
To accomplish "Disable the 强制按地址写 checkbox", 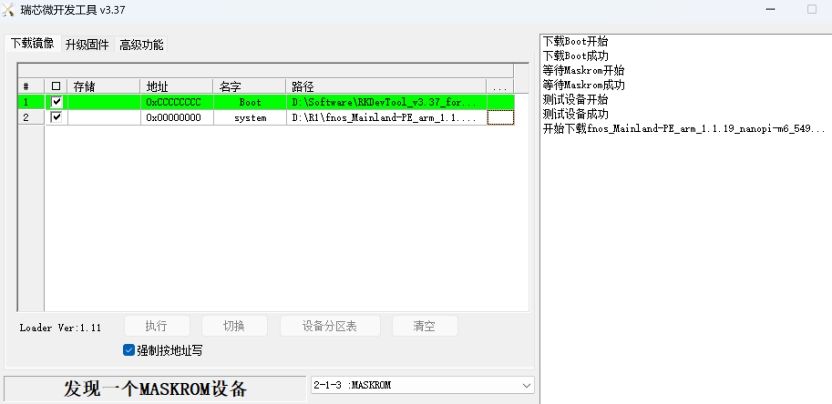I will (x=129, y=351).
